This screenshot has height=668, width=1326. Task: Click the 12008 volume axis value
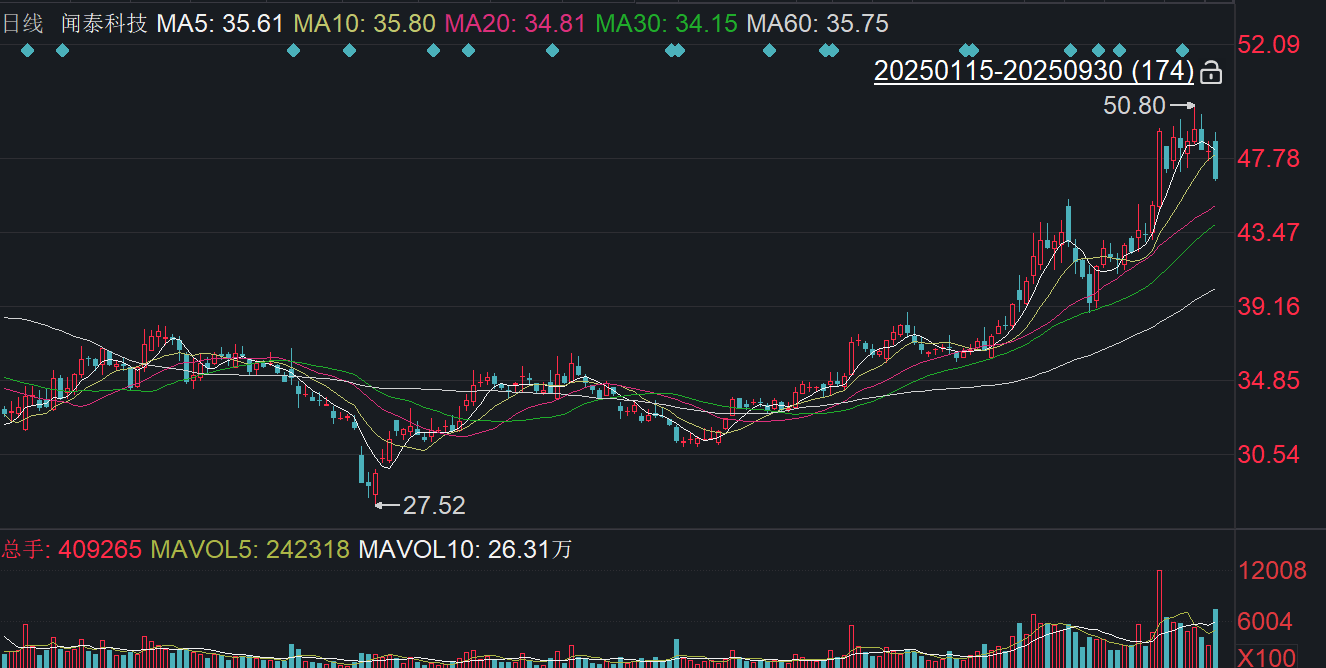pos(1272,571)
